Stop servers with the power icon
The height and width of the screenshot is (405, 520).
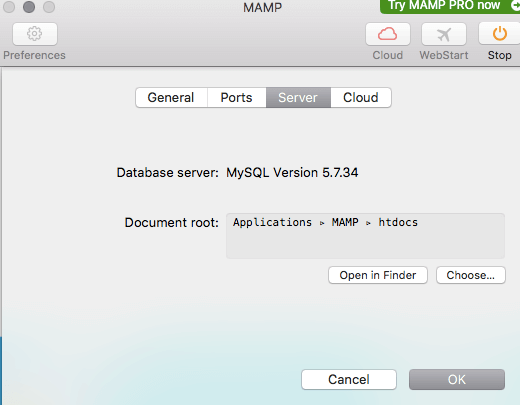point(500,34)
